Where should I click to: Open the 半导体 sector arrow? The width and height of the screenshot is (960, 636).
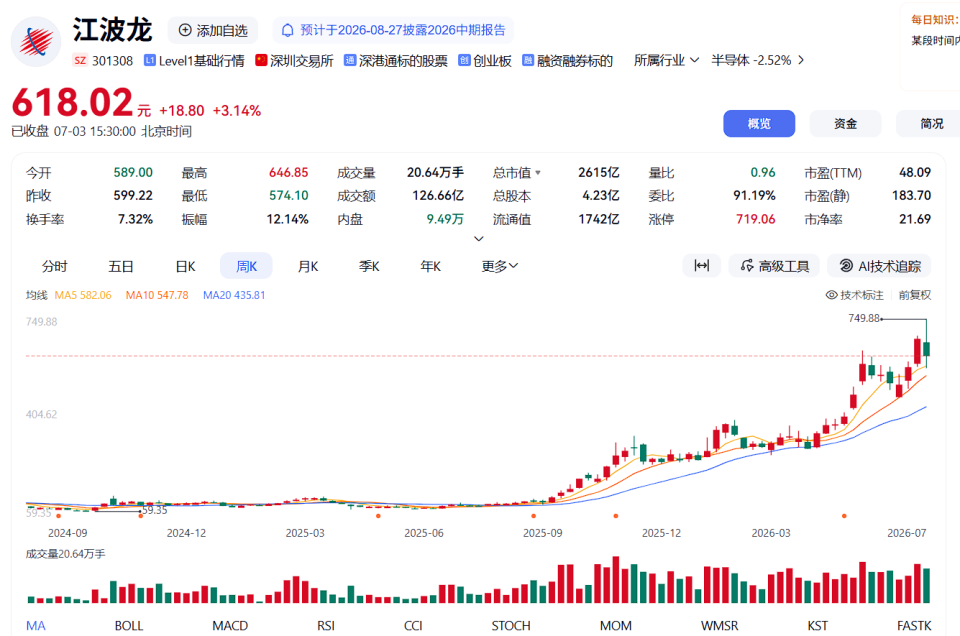point(801,60)
